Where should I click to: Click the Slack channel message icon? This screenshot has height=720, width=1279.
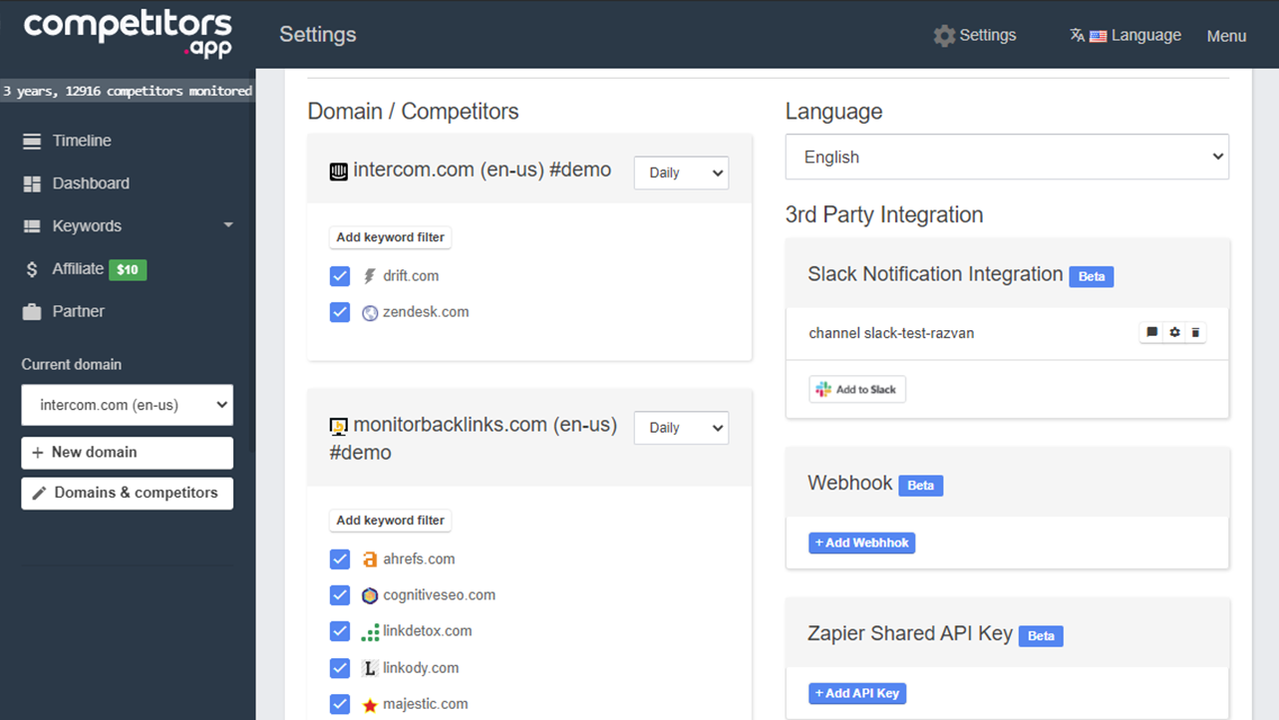pyautogui.click(x=1152, y=333)
